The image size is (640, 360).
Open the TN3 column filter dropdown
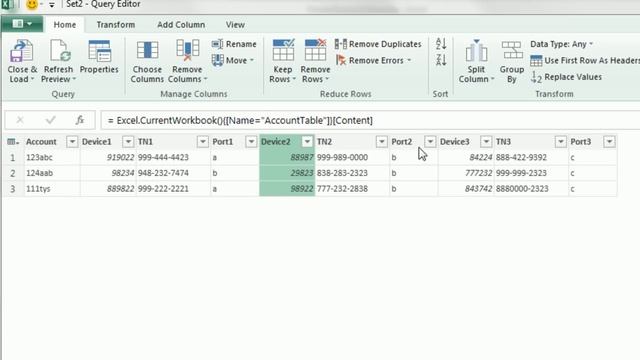click(561, 142)
